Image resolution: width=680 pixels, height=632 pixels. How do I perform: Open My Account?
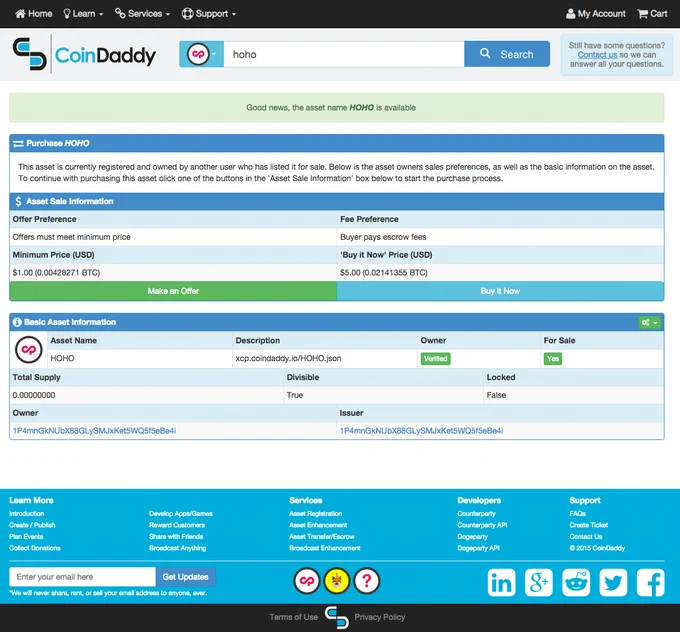[x=596, y=13]
